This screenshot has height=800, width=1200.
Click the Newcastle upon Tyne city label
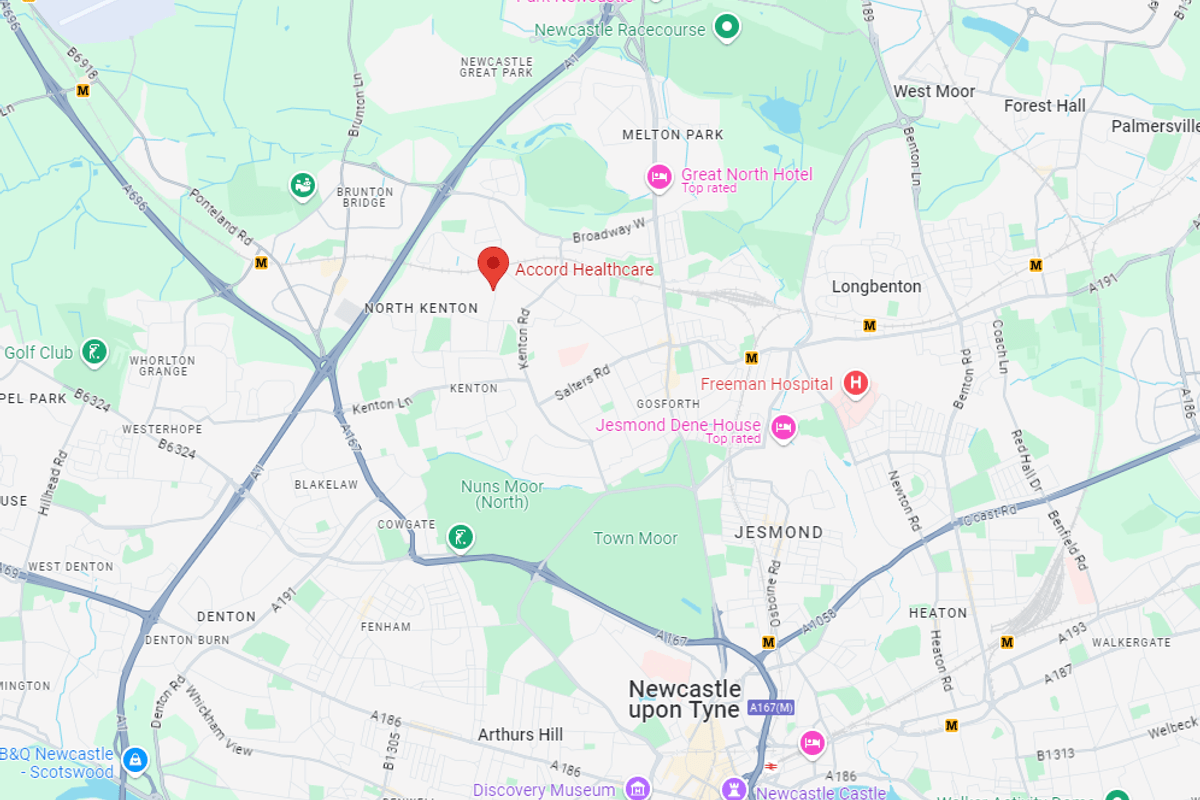click(685, 699)
